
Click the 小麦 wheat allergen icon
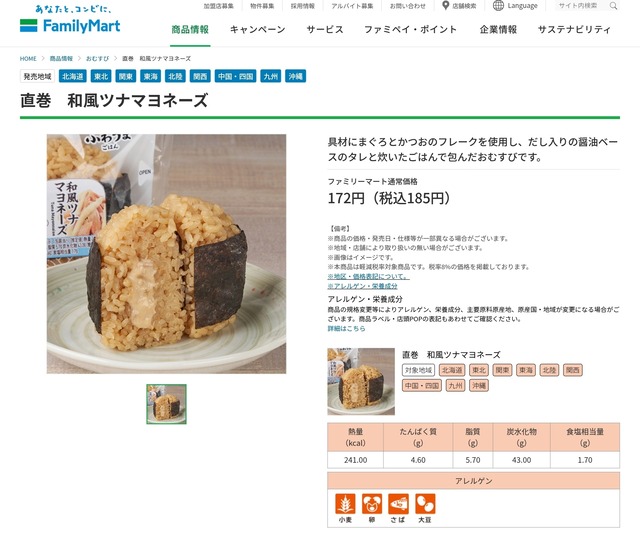pos(345,504)
